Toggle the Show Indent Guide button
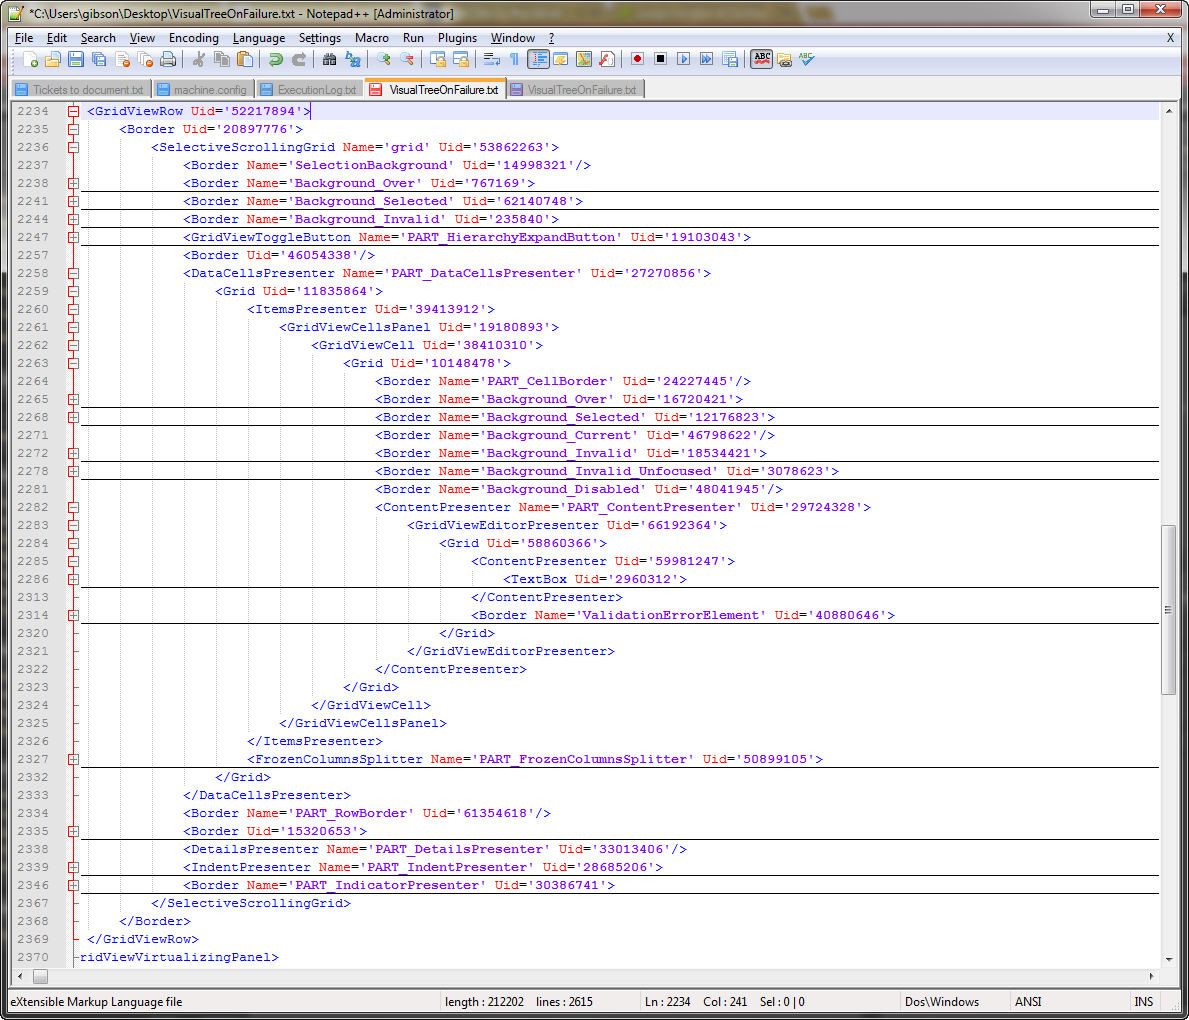The width and height of the screenshot is (1189, 1020). pos(539,60)
